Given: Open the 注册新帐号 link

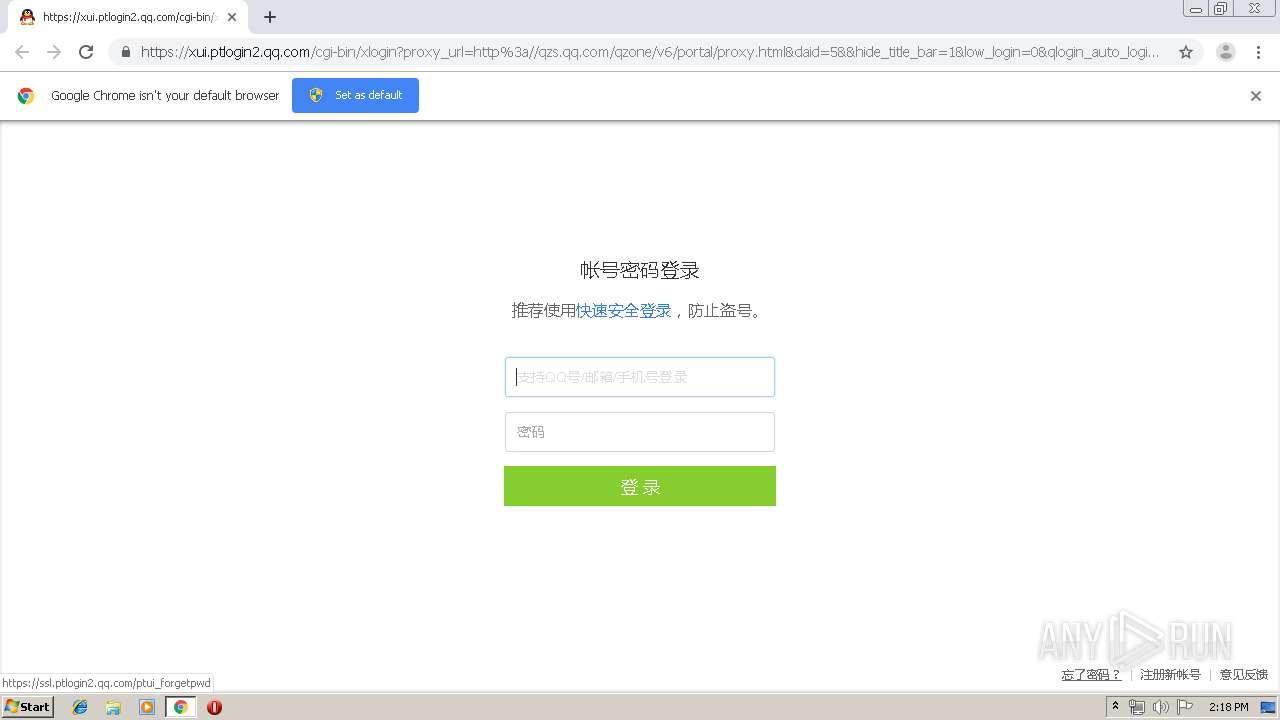Looking at the screenshot, I should (1170, 675).
